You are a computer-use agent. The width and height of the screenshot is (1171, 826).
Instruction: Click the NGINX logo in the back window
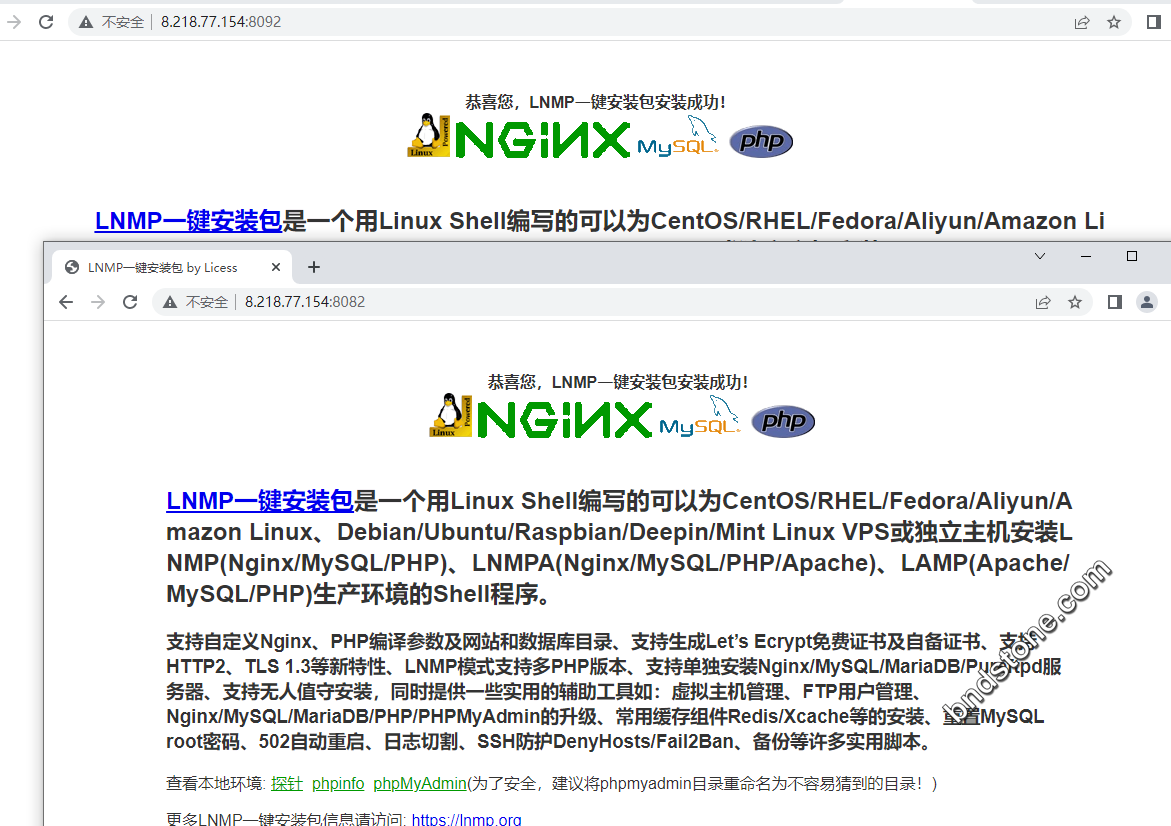(x=541, y=140)
